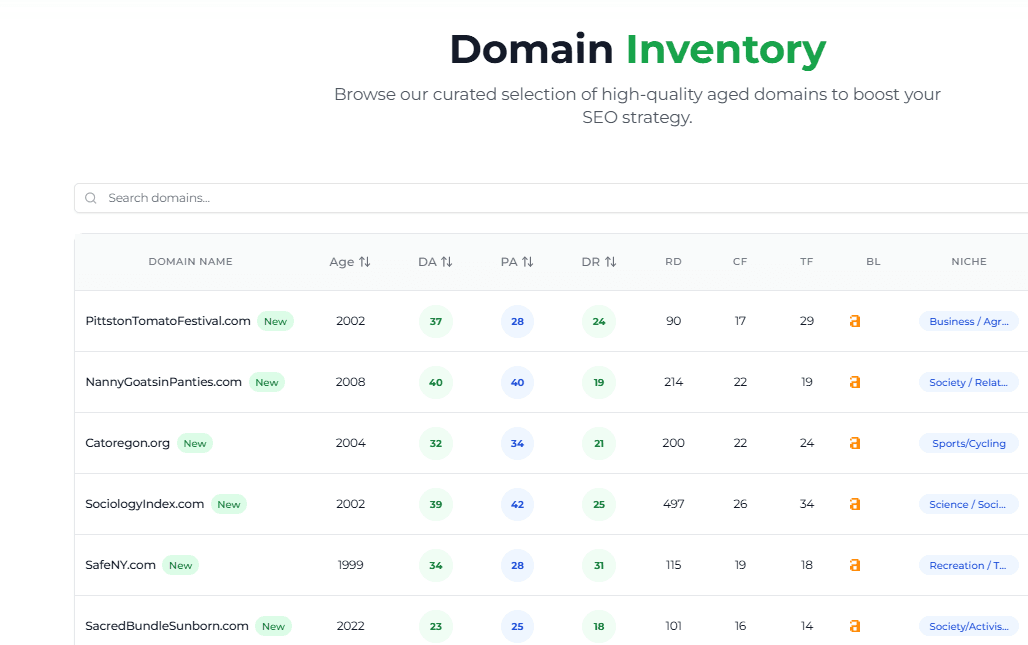Viewport: 1028px width, 645px height.
Task: Toggle sorting on the PA column
Action: pyautogui.click(x=529, y=261)
